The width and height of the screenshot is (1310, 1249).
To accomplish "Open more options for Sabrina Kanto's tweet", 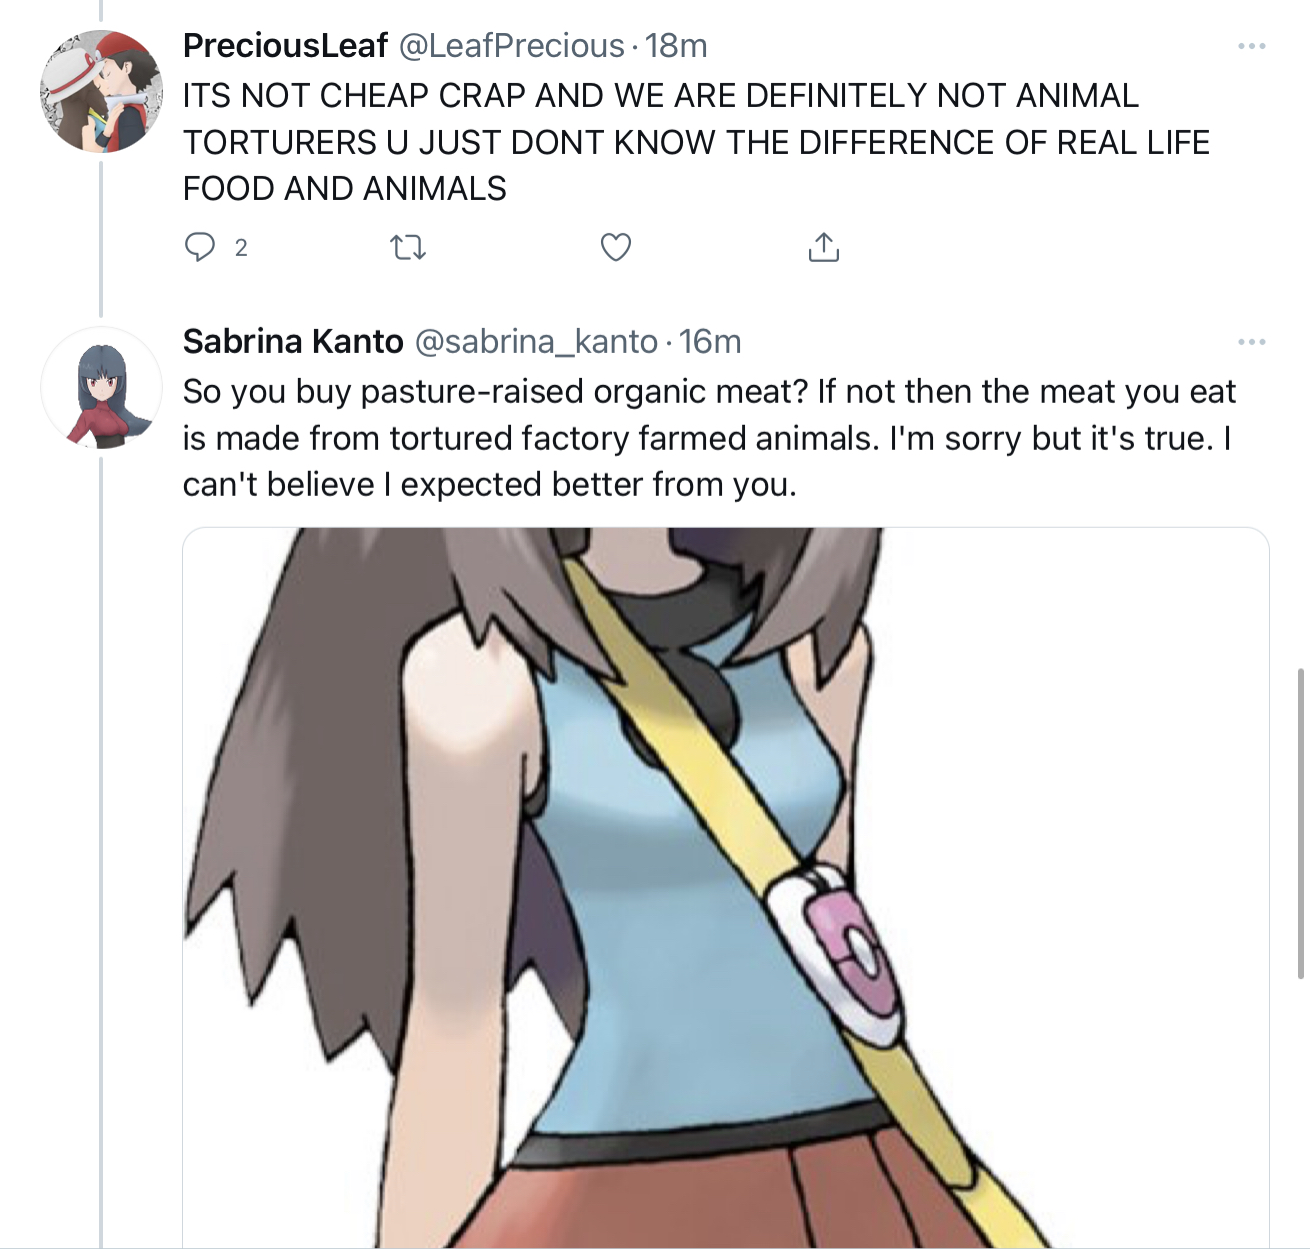I will coord(1251,342).
